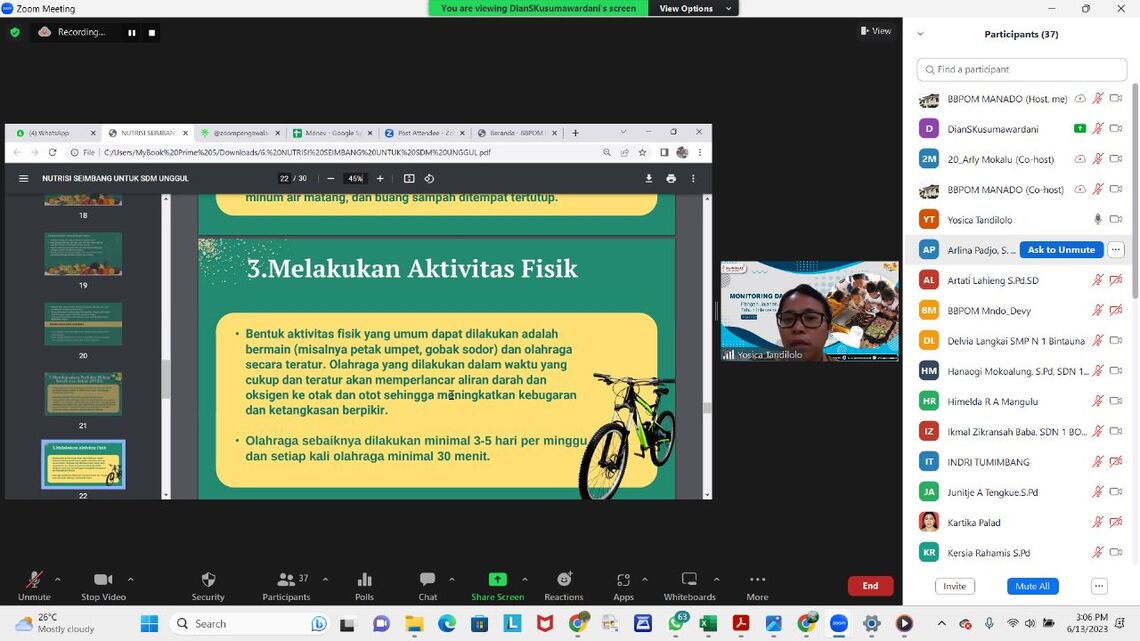
Task: Expand audio options arrow beside Unmute
Action: pos(57,579)
